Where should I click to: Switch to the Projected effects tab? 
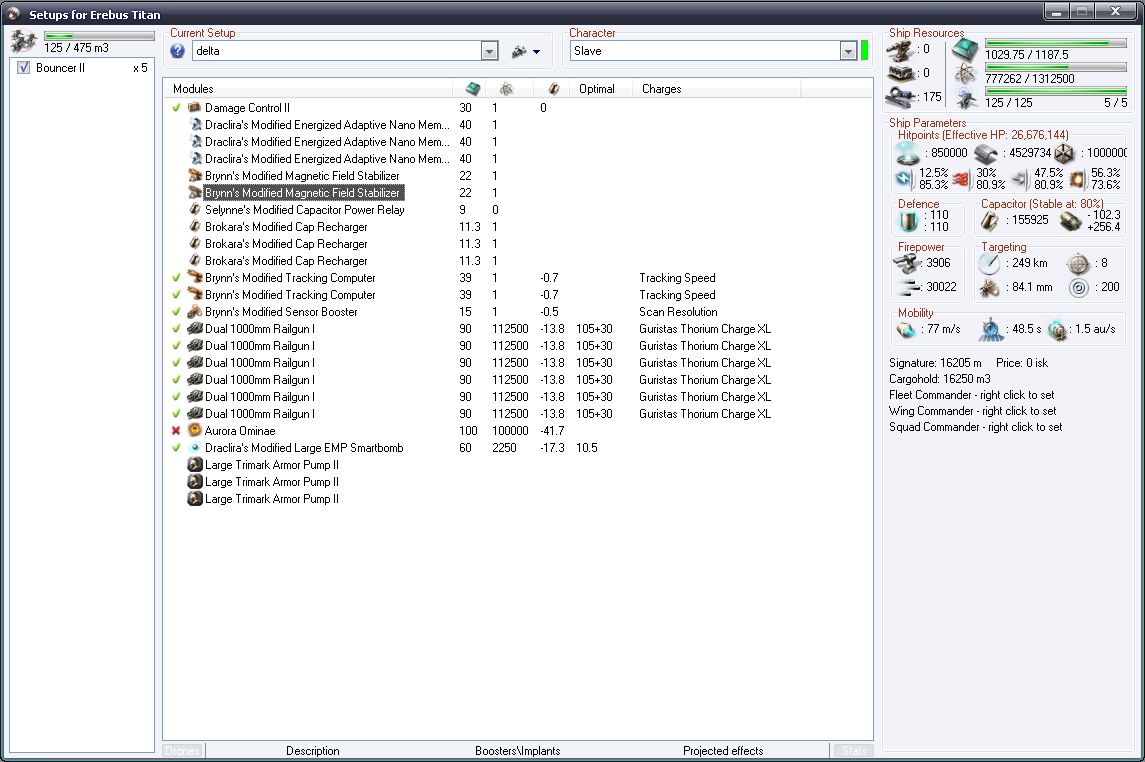coord(723,750)
